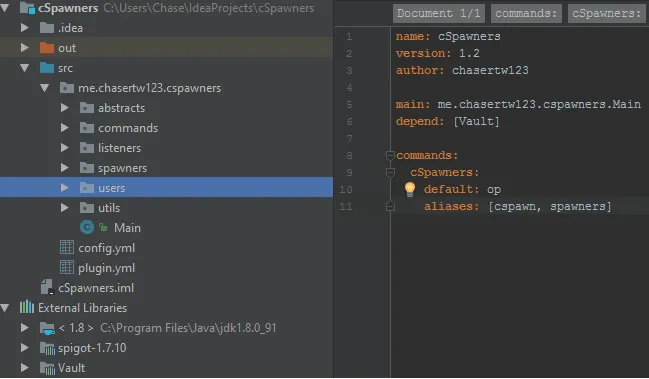Click the JDK 1.8 library icon

47,328
